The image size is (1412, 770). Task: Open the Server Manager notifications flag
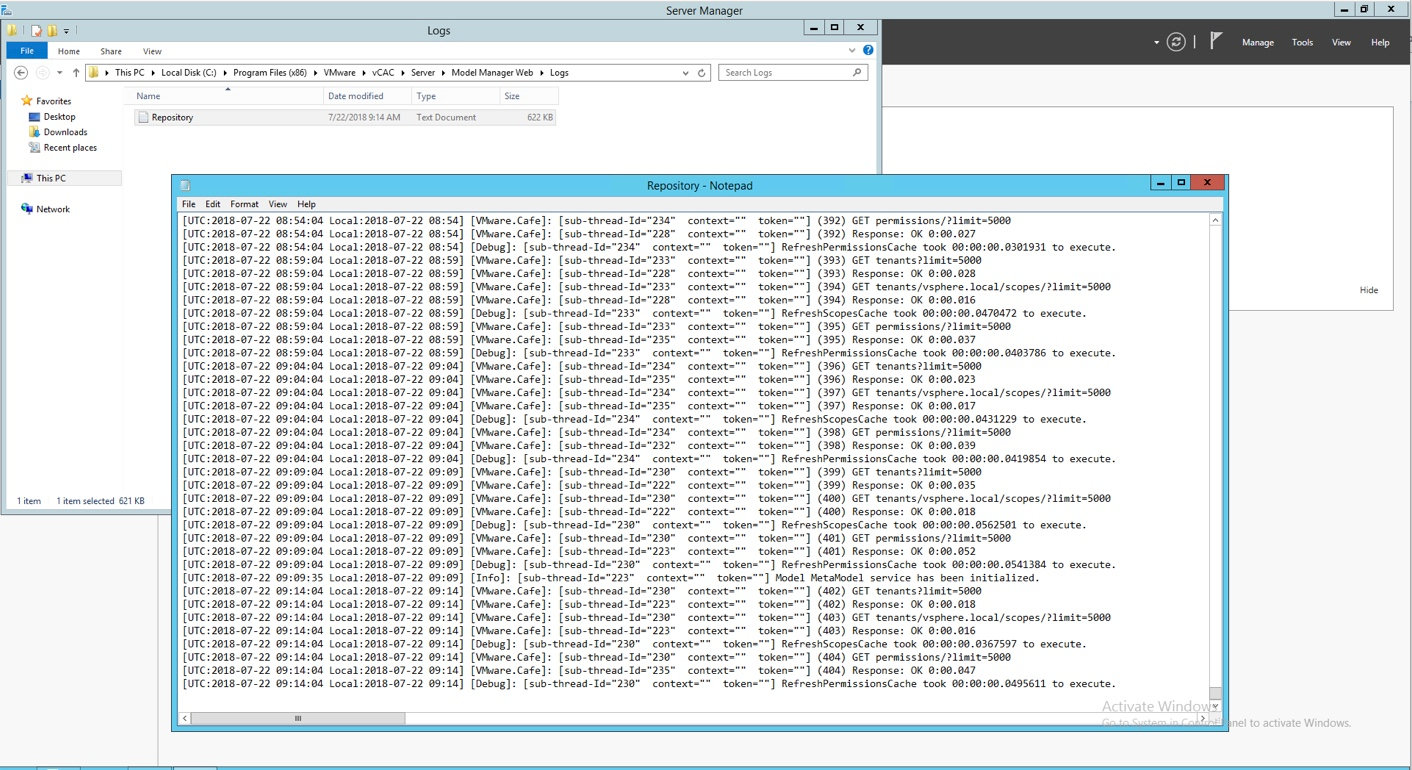point(1215,42)
